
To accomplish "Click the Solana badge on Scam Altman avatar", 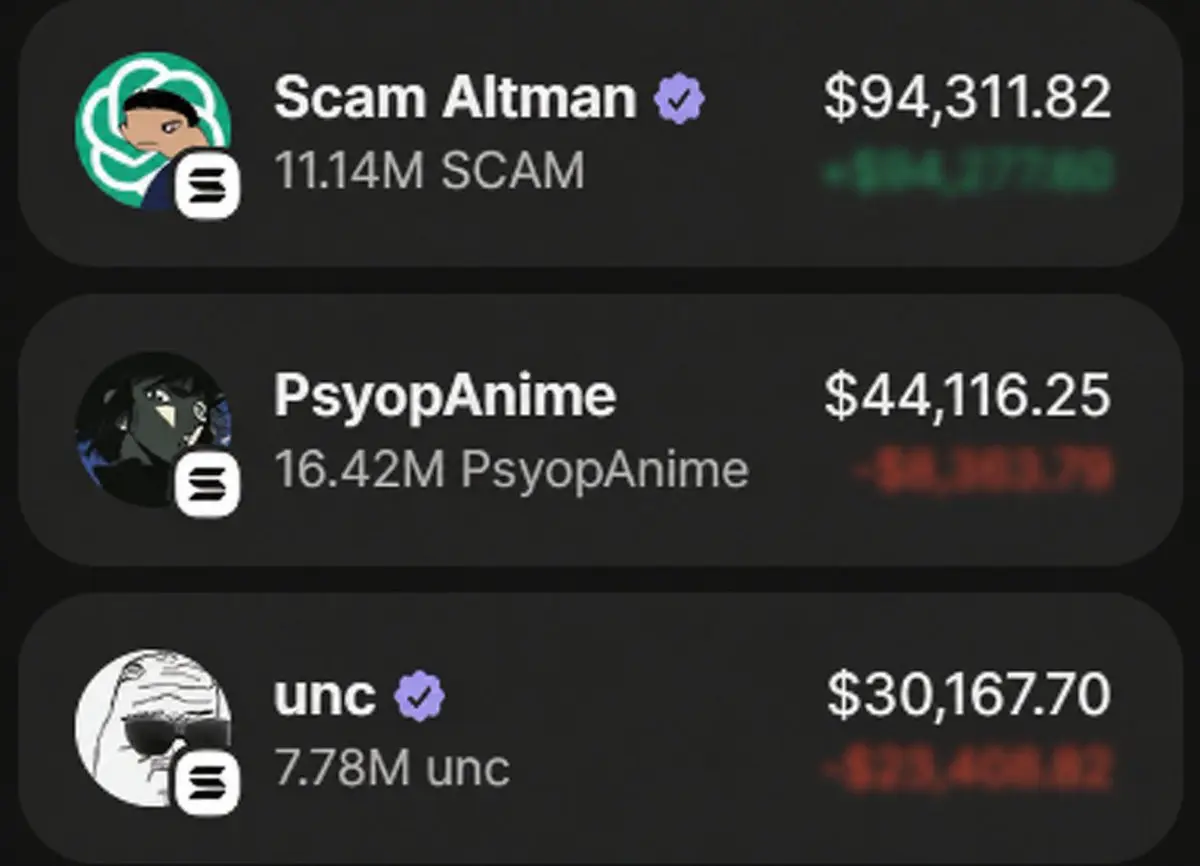I will (208, 185).
